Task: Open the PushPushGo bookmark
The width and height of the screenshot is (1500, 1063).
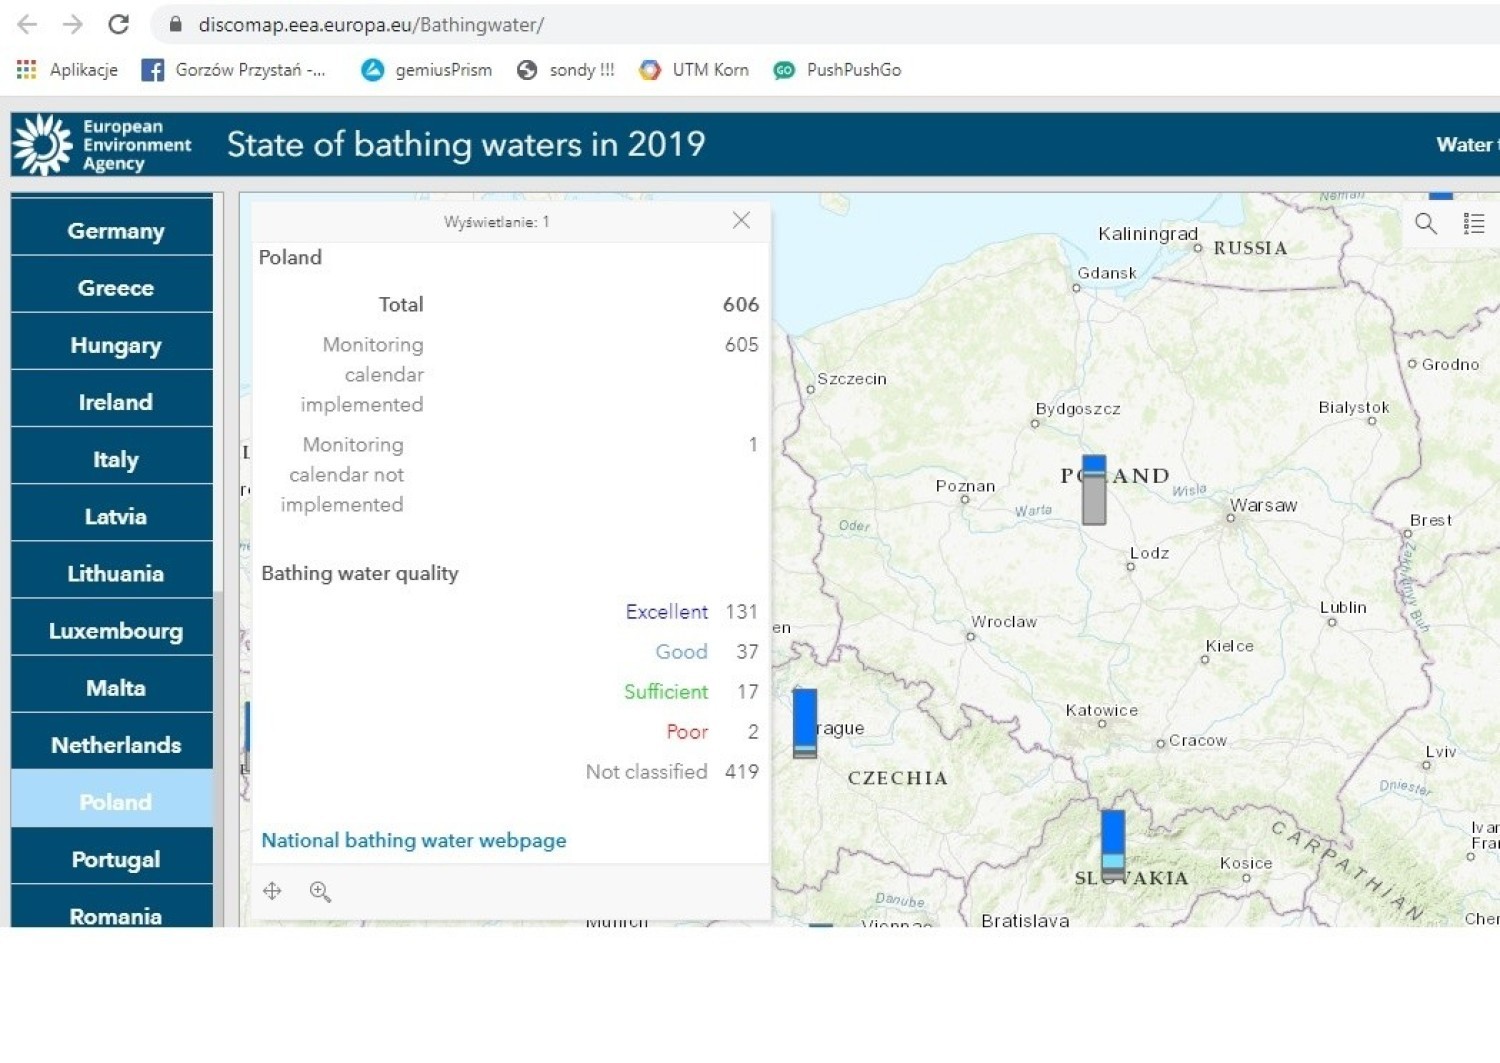Action: pyautogui.click(x=837, y=69)
